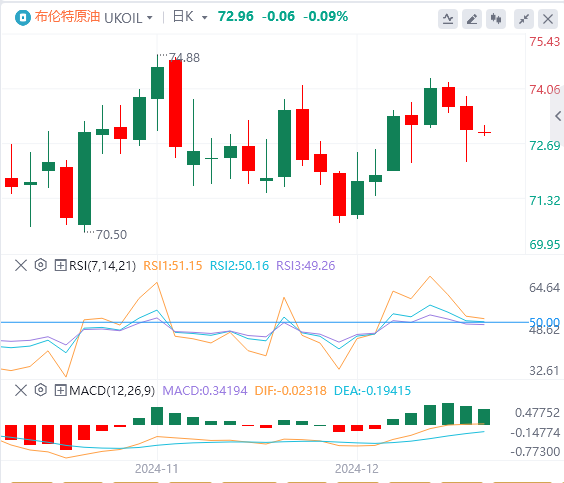Collapse chart with shrink arrows icon
The image size is (564, 483).
click(524, 18)
